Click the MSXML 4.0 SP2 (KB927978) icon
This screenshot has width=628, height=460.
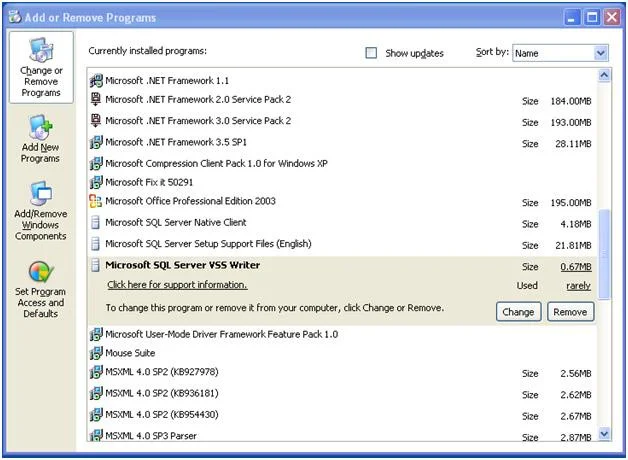coord(96,372)
